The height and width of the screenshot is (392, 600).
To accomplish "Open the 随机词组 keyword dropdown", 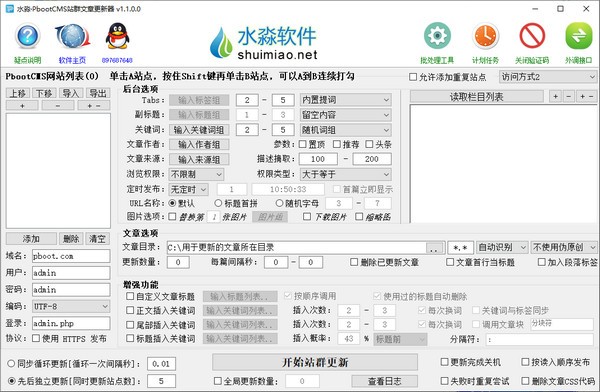I will (x=346, y=130).
